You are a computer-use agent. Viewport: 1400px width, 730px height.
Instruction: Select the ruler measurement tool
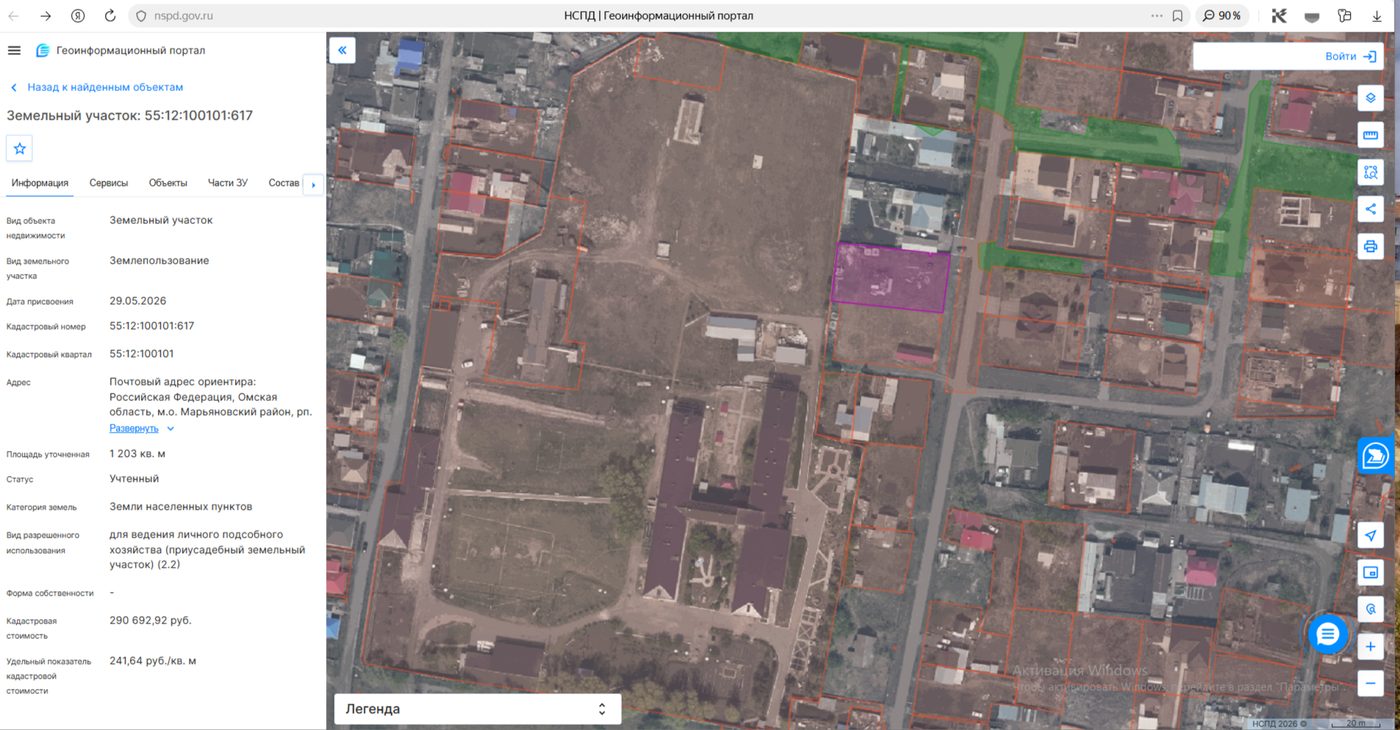(1370, 135)
